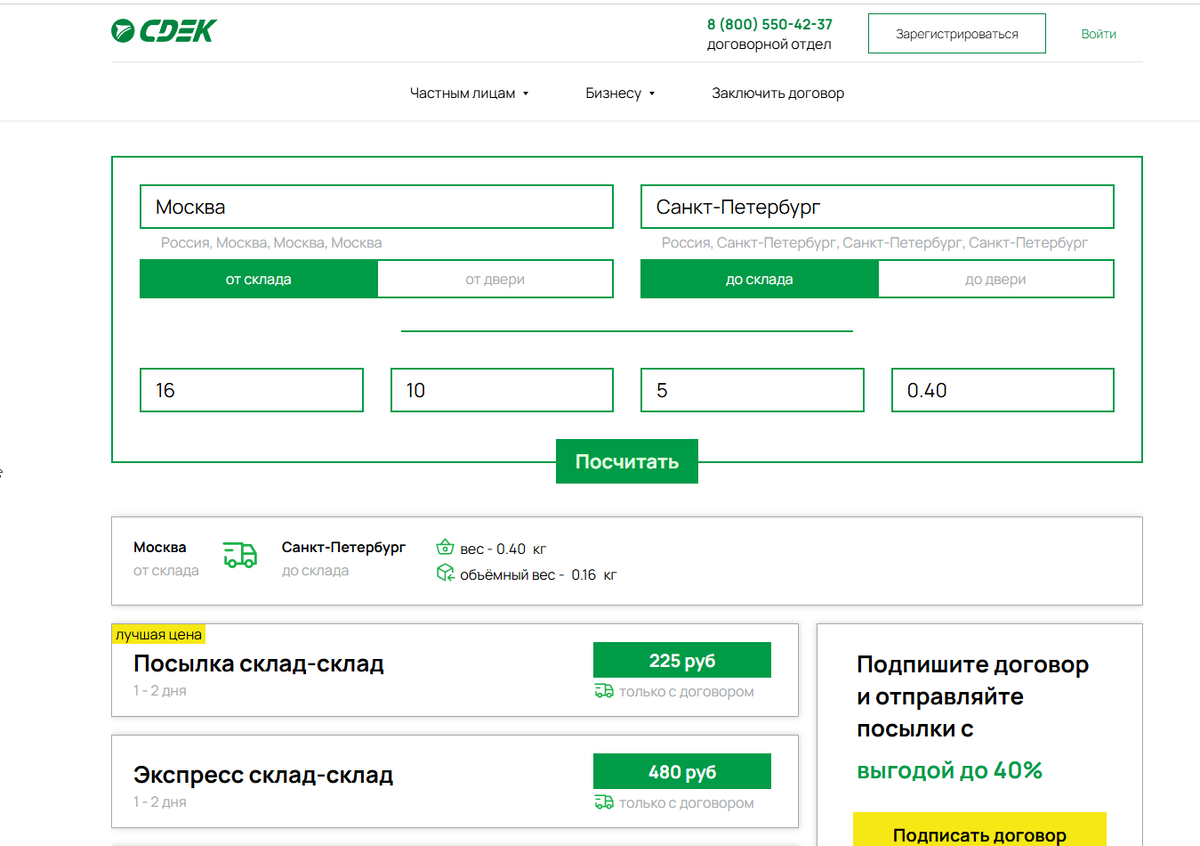The height and width of the screenshot is (846, 1200).
Task: Select 'до двери' delivery option
Action: click(x=996, y=279)
